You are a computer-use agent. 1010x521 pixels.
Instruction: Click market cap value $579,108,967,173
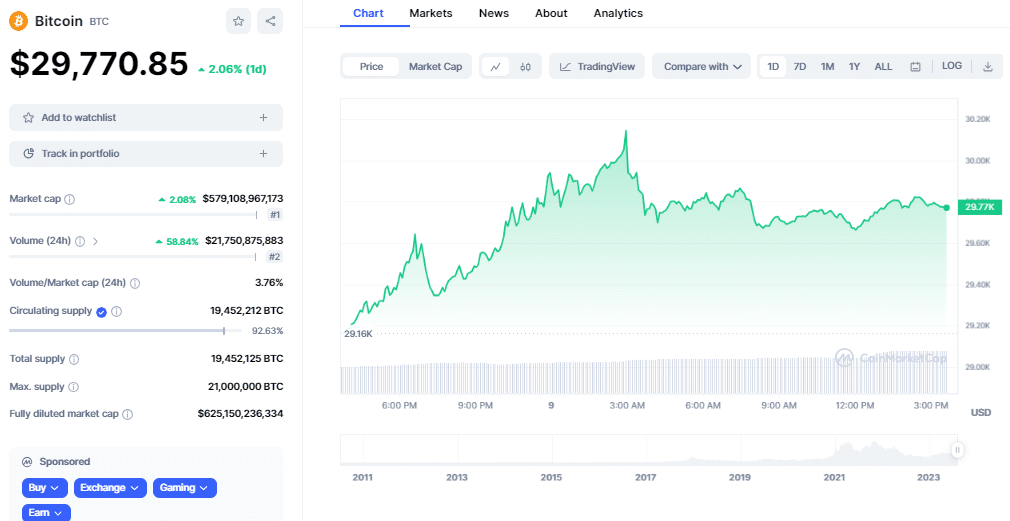(243, 198)
